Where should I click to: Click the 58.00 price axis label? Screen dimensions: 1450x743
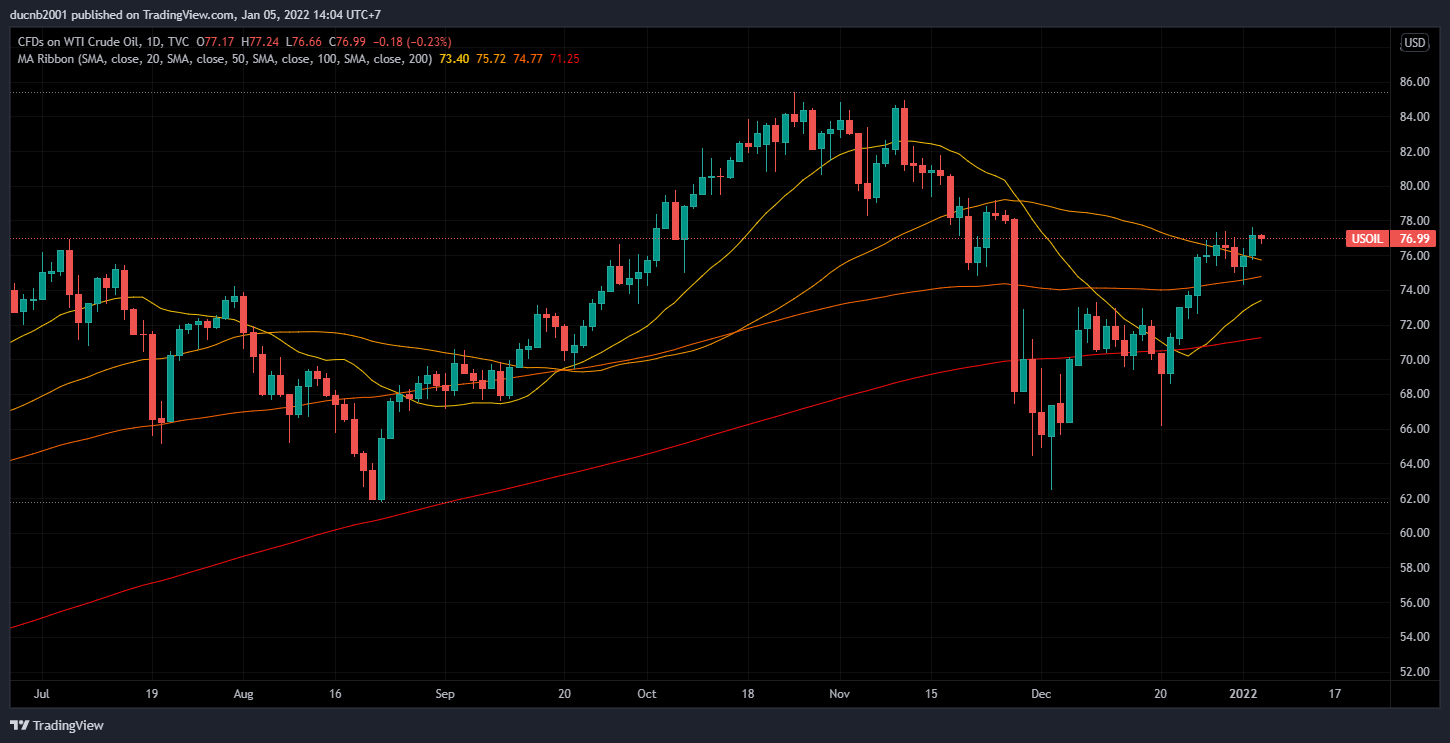click(x=1413, y=568)
